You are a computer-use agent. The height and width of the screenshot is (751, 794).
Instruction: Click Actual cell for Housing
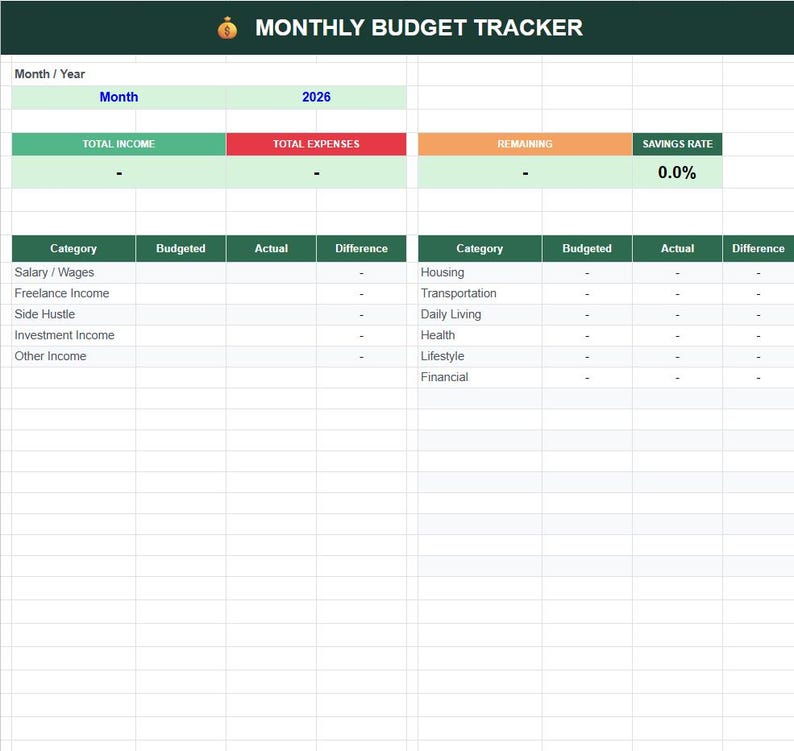pos(678,272)
